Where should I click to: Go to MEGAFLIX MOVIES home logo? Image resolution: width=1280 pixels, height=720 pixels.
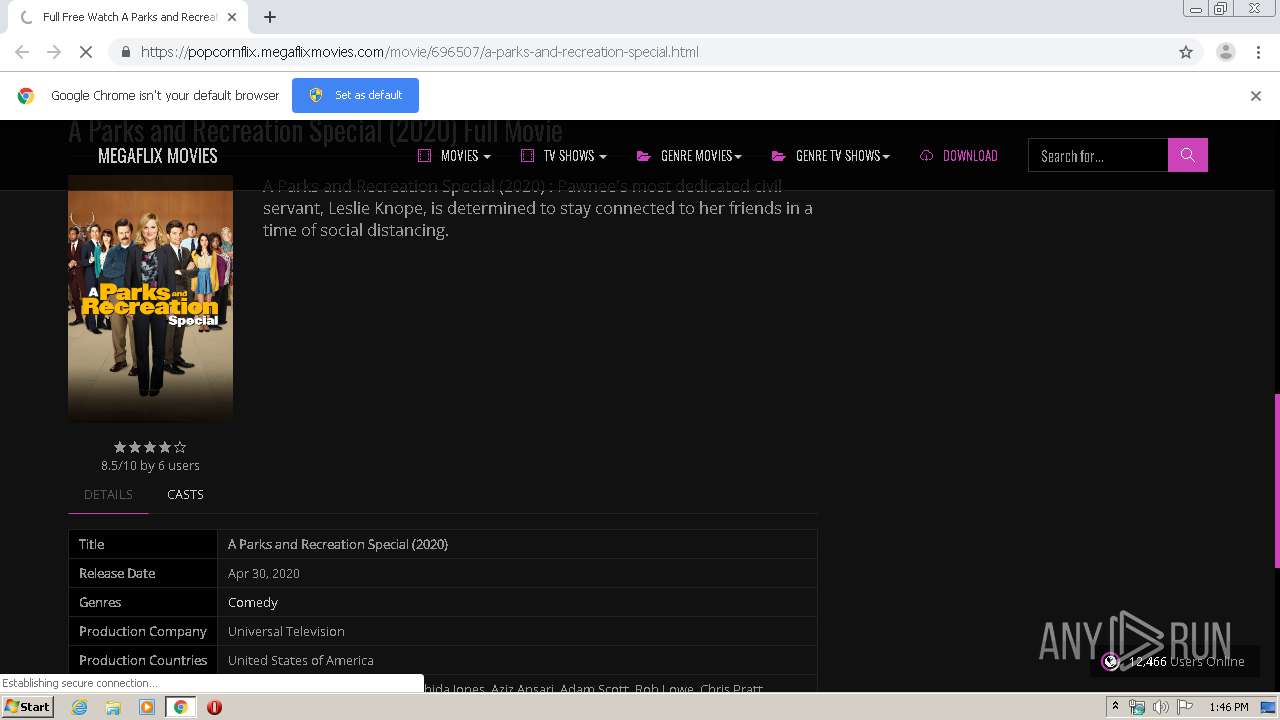(x=157, y=155)
